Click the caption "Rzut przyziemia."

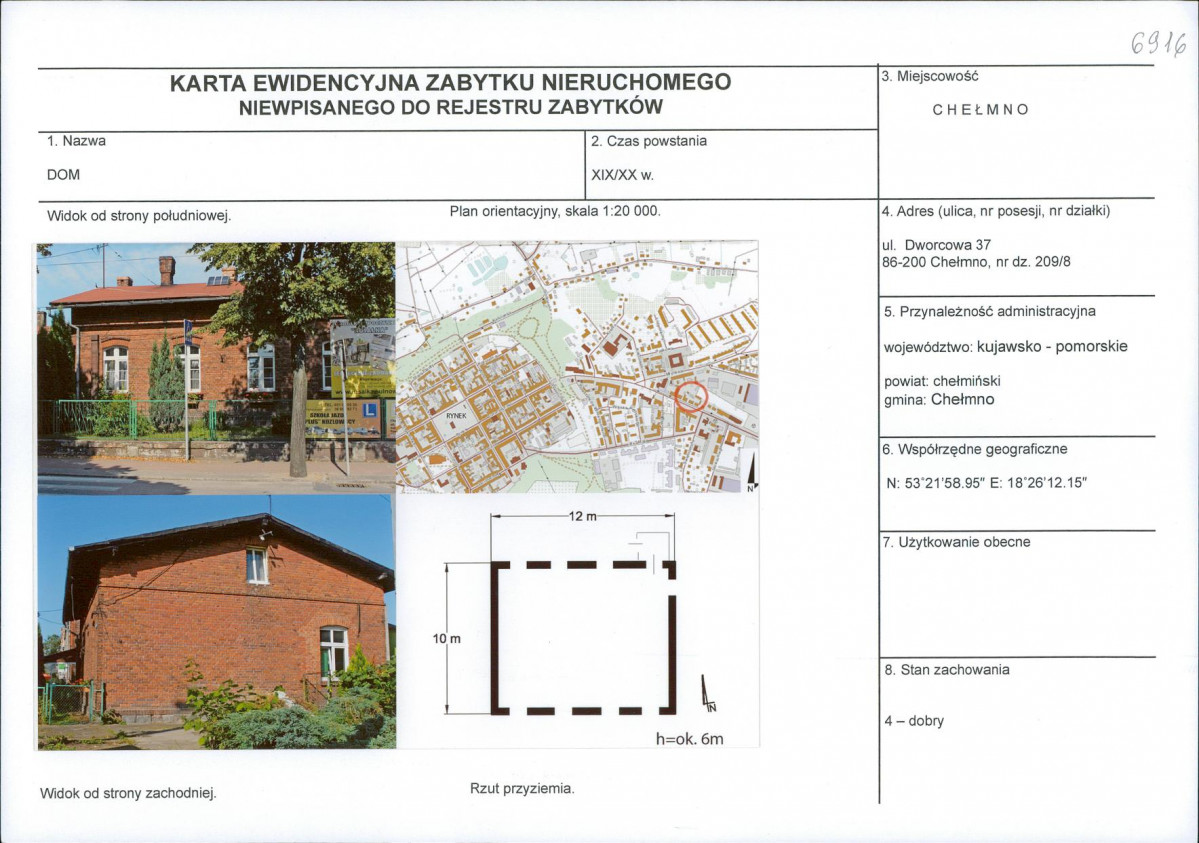click(522, 789)
